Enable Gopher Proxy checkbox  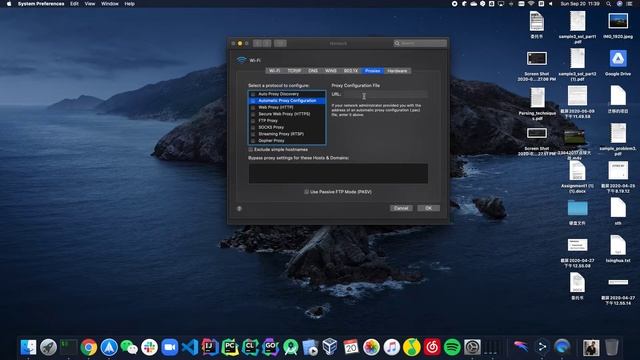click(253, 141)
